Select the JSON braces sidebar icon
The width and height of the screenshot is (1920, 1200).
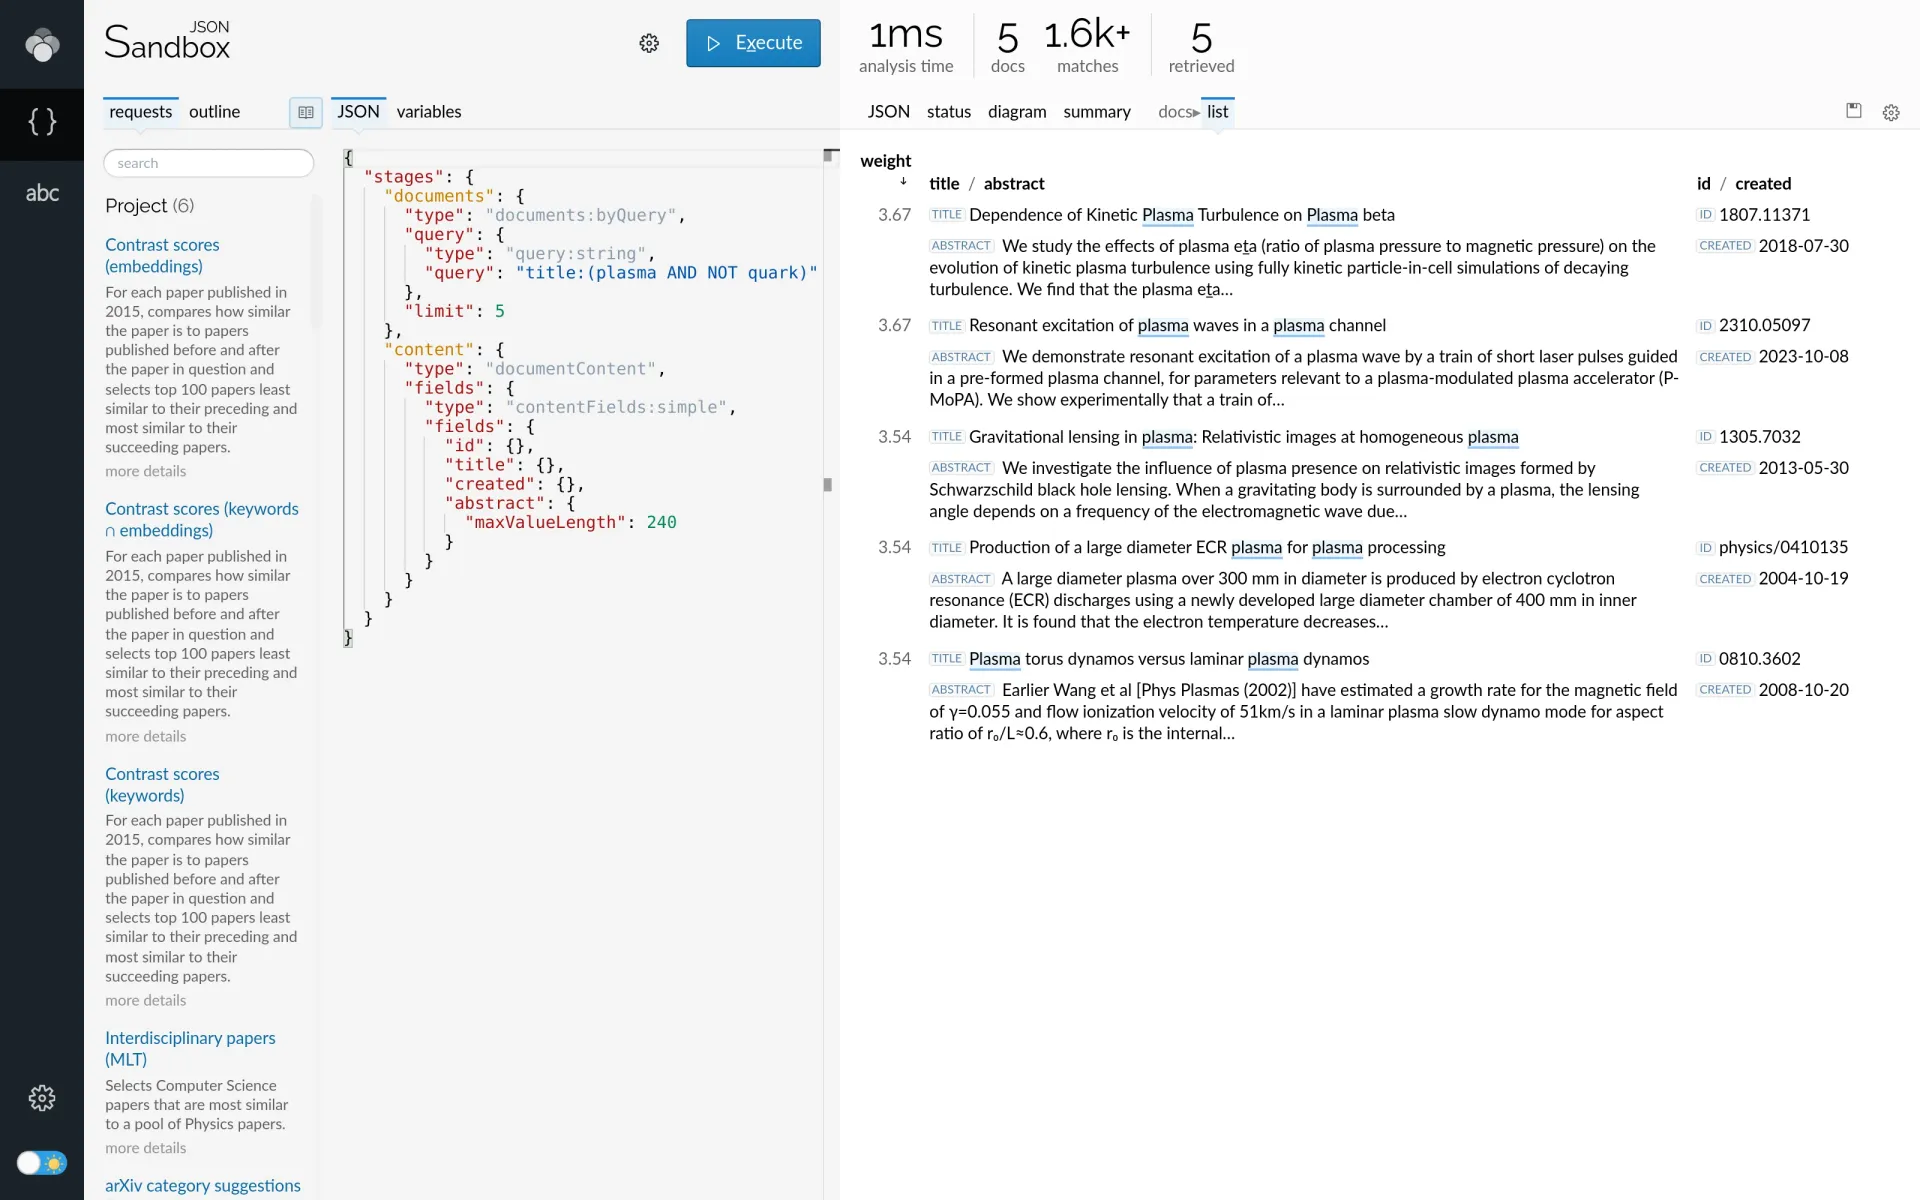42,122
